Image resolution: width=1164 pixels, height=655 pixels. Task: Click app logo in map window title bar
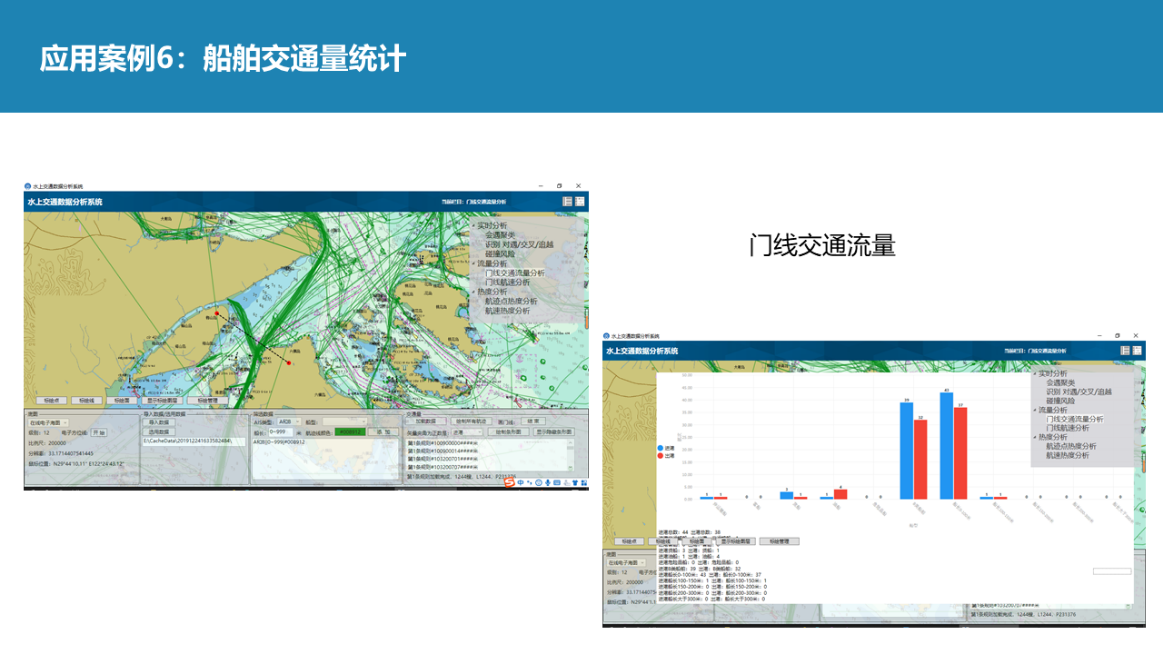[x=29, y=186]
